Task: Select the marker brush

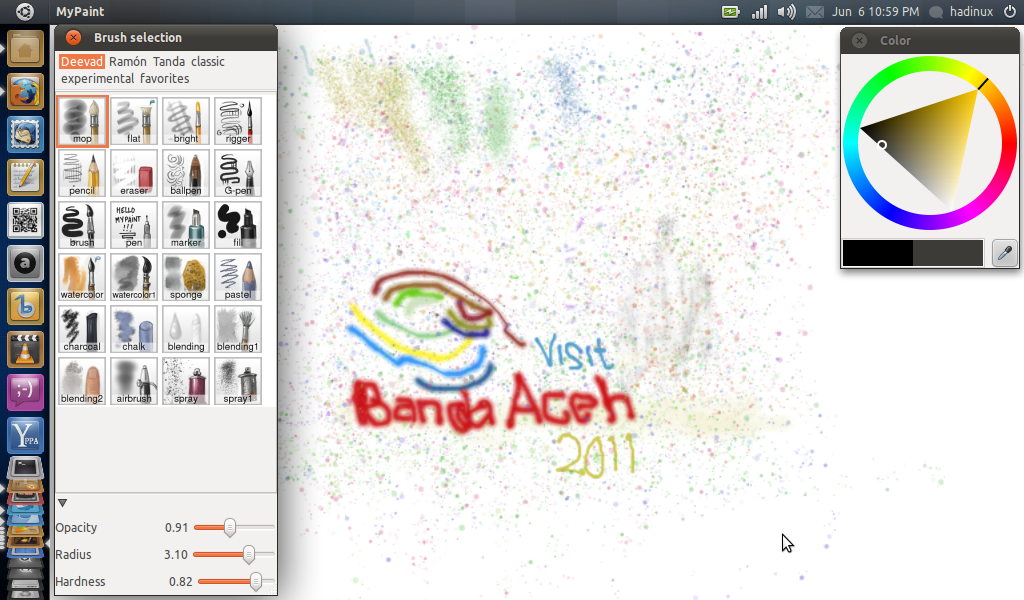Action: click(186, 225)
